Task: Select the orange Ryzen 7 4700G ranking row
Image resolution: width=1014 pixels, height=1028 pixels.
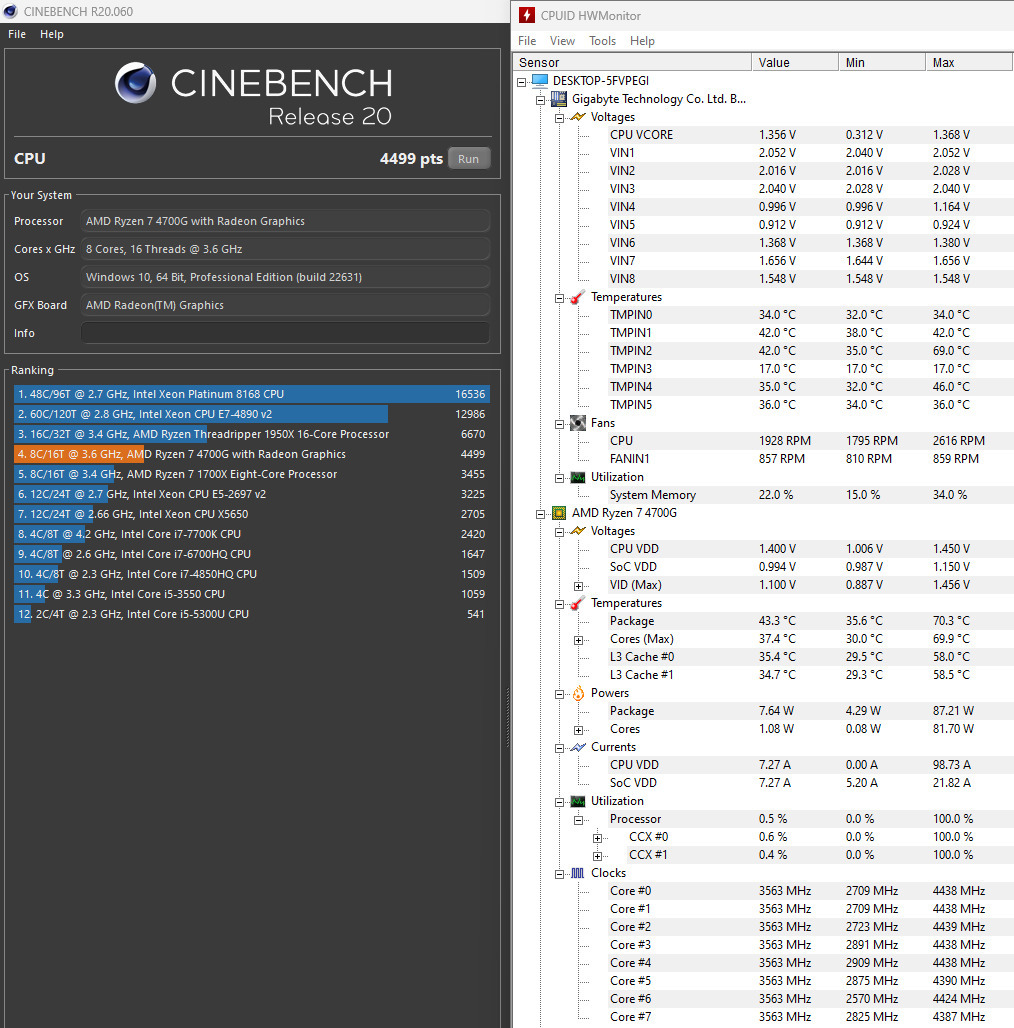Action: coord(252,454)
